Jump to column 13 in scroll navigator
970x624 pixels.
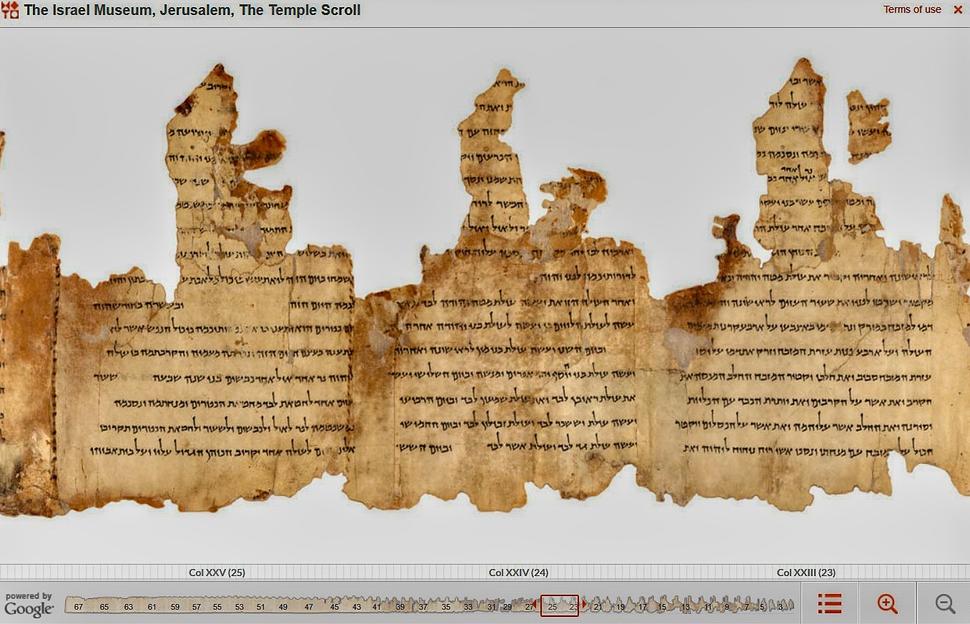coord(685,607)
